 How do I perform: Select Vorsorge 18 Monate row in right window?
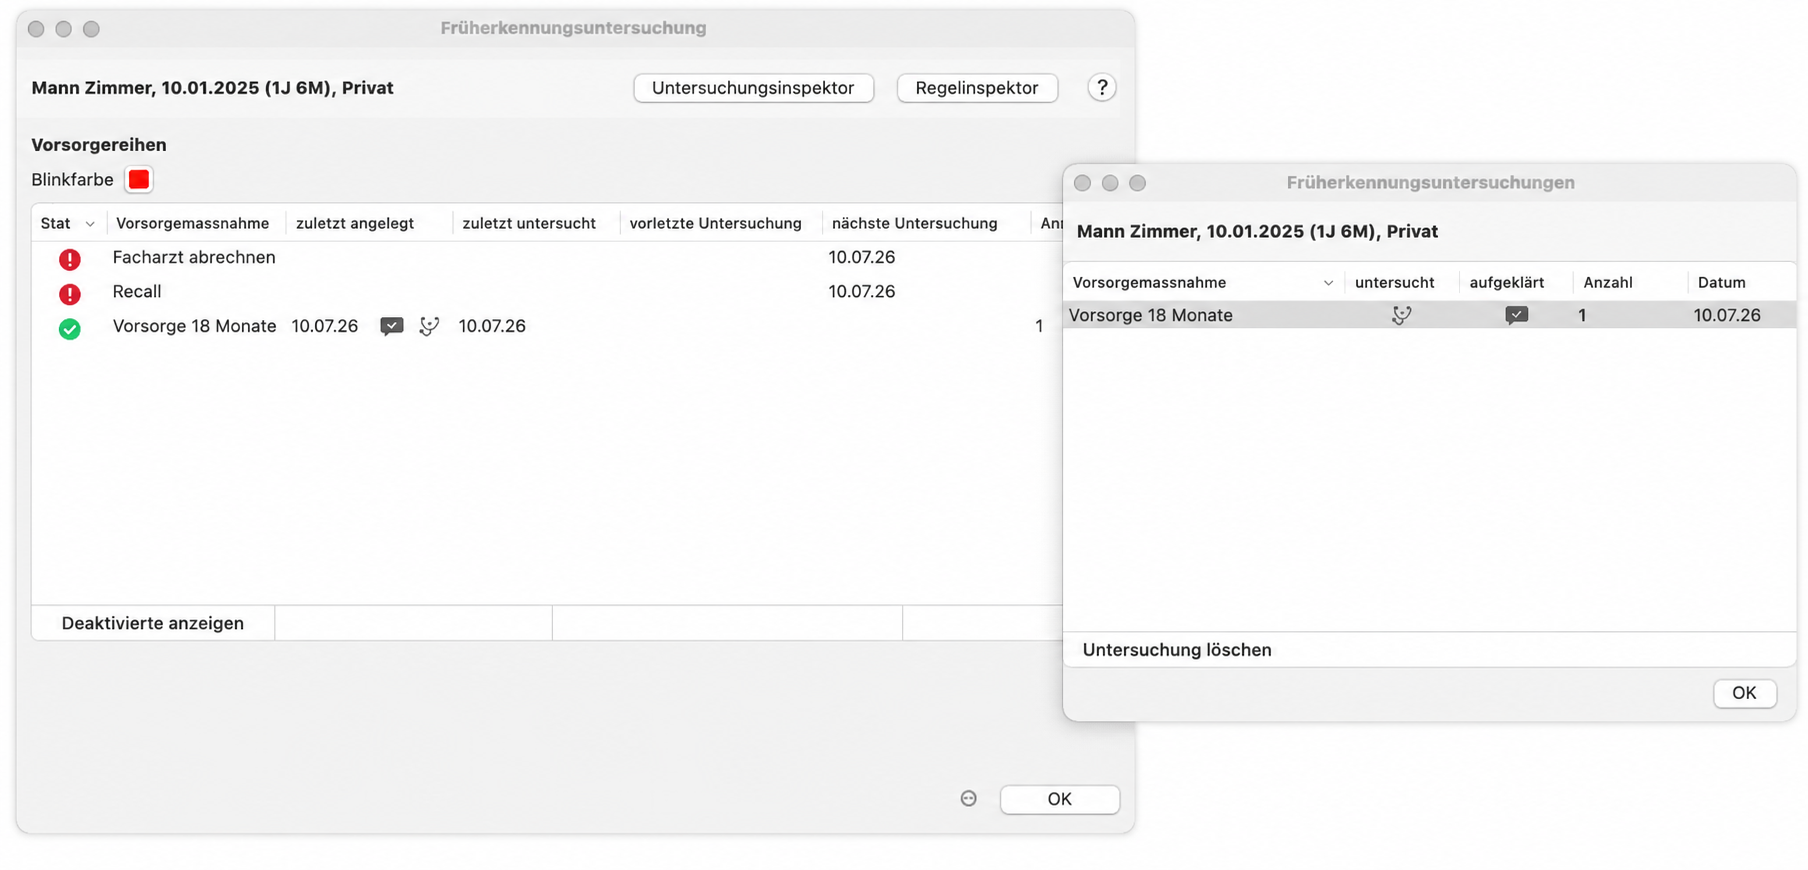tap(1429, 315)
